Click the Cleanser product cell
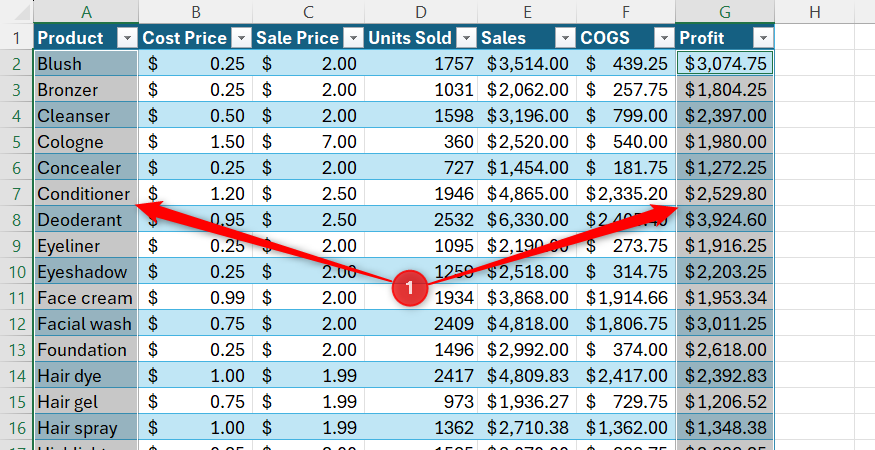 [x=86, y=116]
